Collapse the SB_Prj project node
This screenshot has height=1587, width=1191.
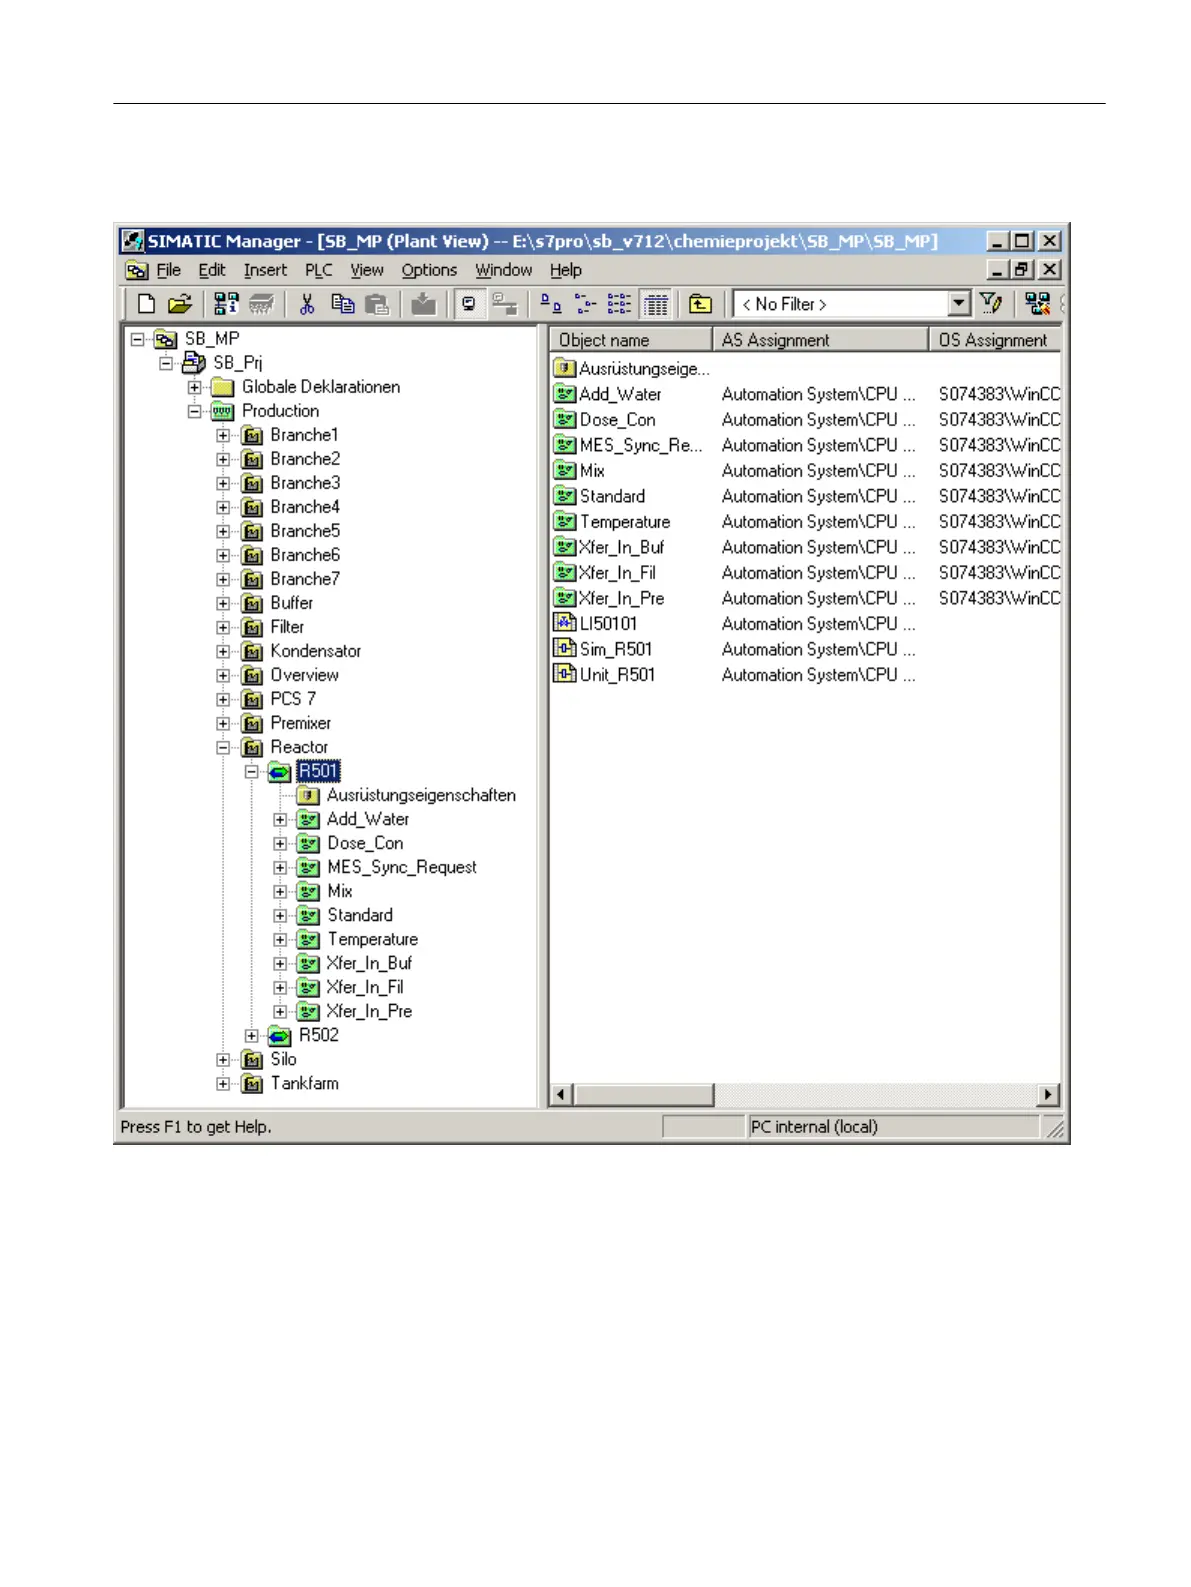pos(166,363)
